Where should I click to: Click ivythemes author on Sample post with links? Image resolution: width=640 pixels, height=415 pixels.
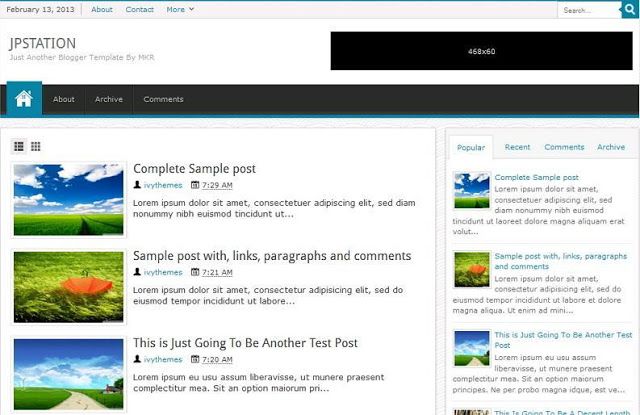[163, 272]
